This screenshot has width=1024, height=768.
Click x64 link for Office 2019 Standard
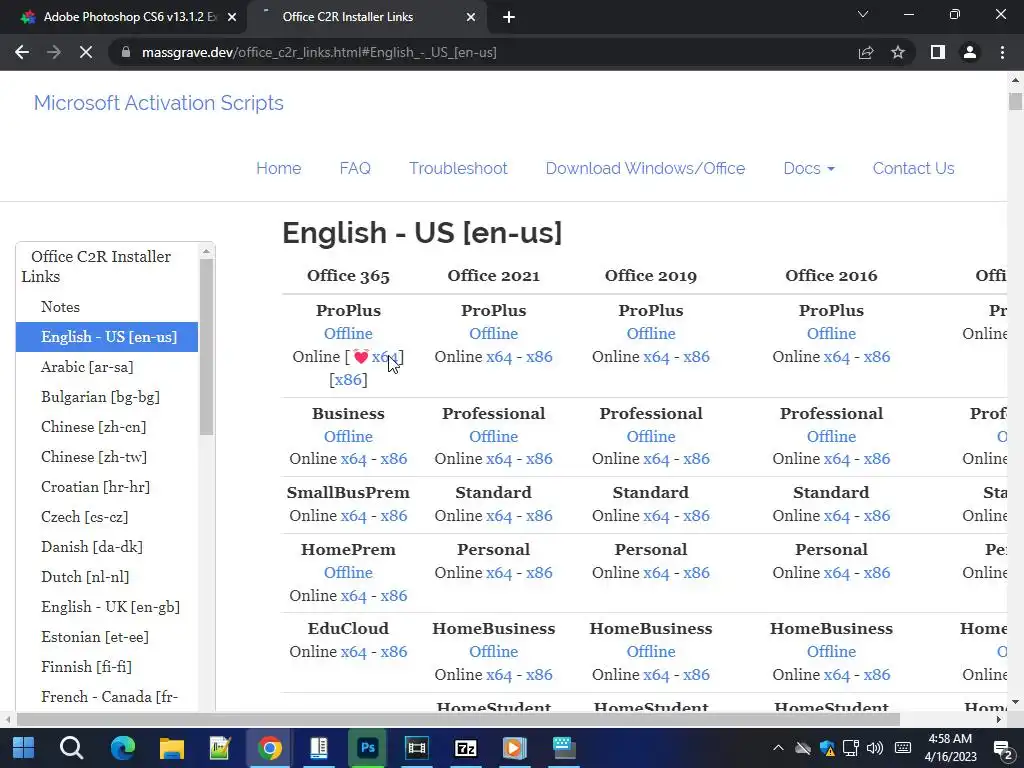[656, 516]
